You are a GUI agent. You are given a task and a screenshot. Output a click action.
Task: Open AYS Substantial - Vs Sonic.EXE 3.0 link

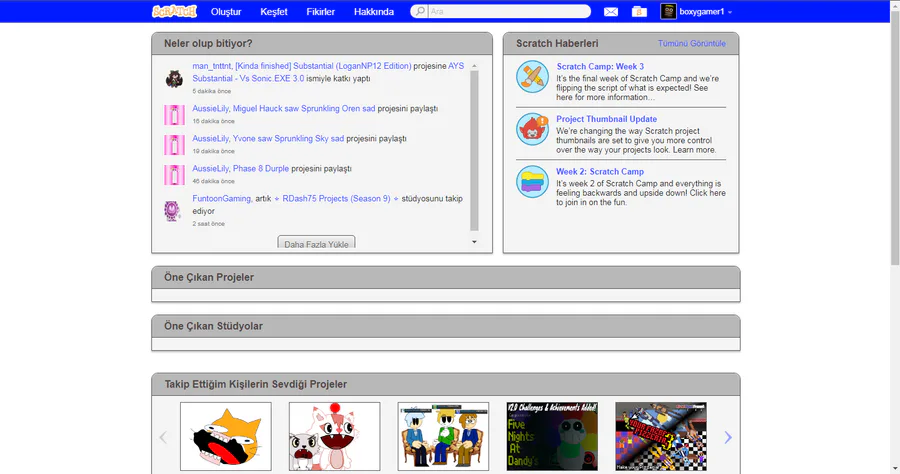click(x=248, y=79)
